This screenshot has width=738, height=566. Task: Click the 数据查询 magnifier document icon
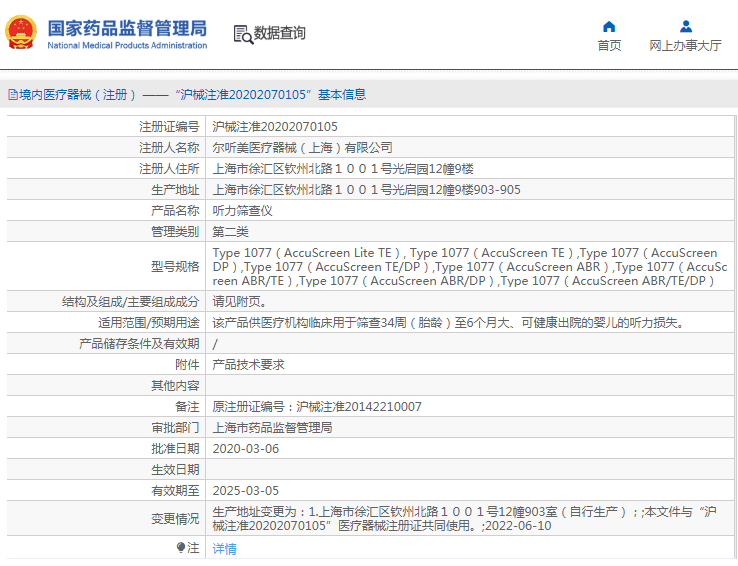coord(243,34)
